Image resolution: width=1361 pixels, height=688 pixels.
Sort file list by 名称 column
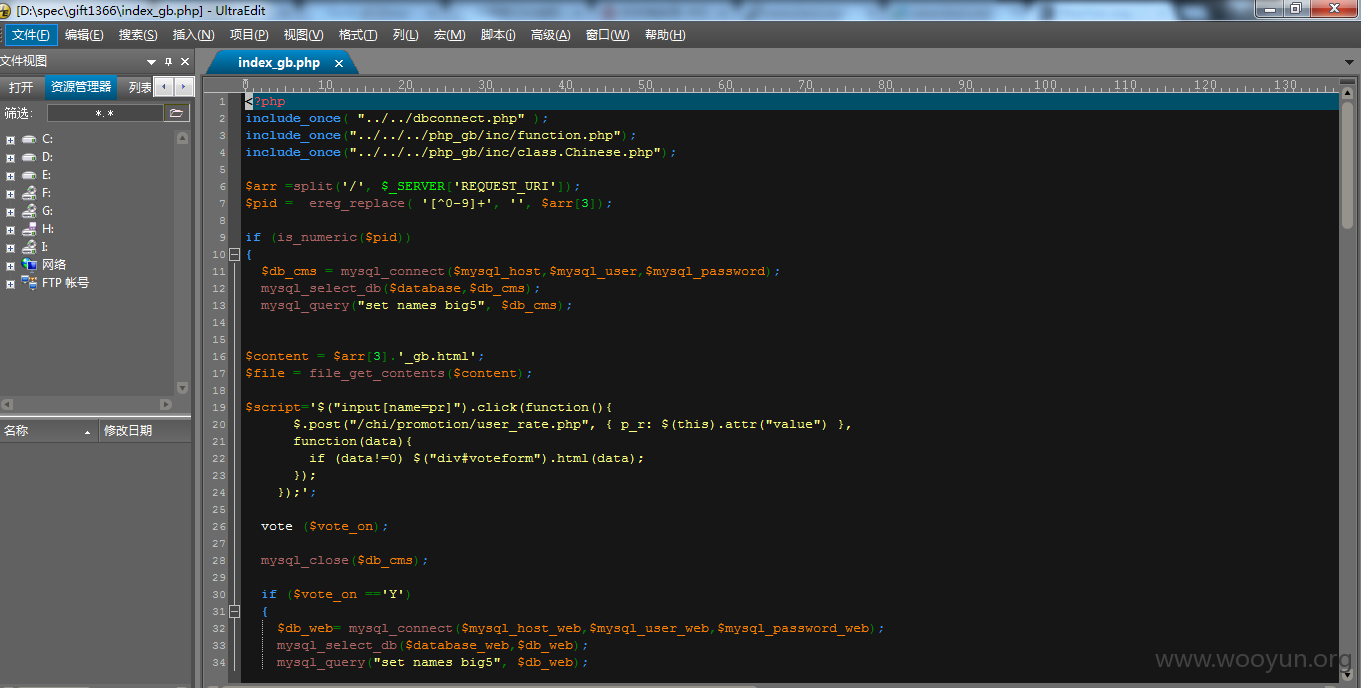(x=48, y=431)
